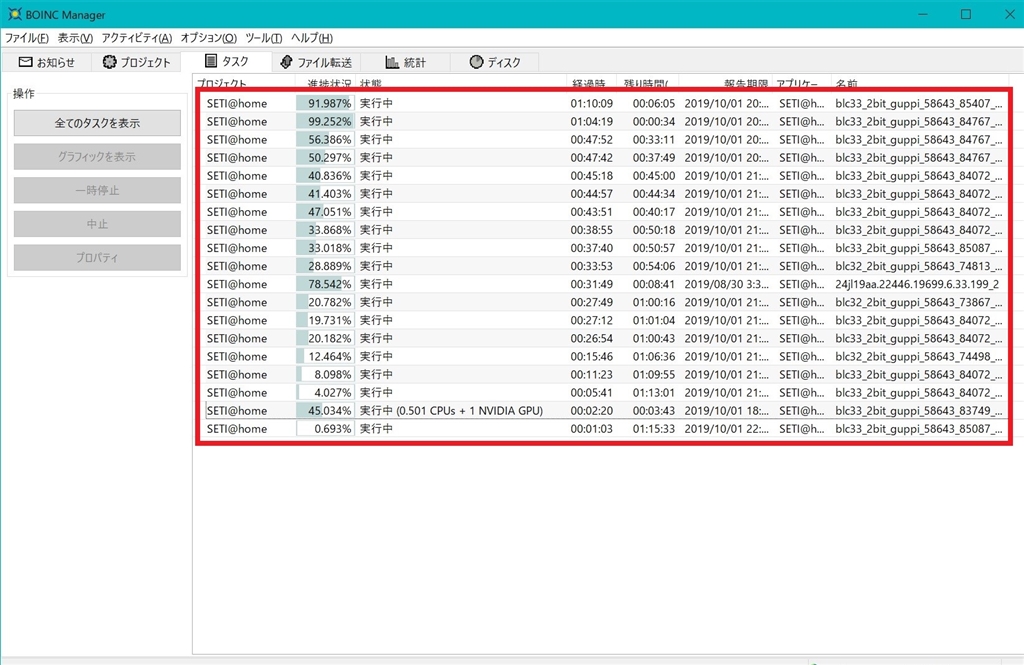Viewport: 1024px width, 665px height.
Task: Click the 中止 button
Action: [97, 224]
